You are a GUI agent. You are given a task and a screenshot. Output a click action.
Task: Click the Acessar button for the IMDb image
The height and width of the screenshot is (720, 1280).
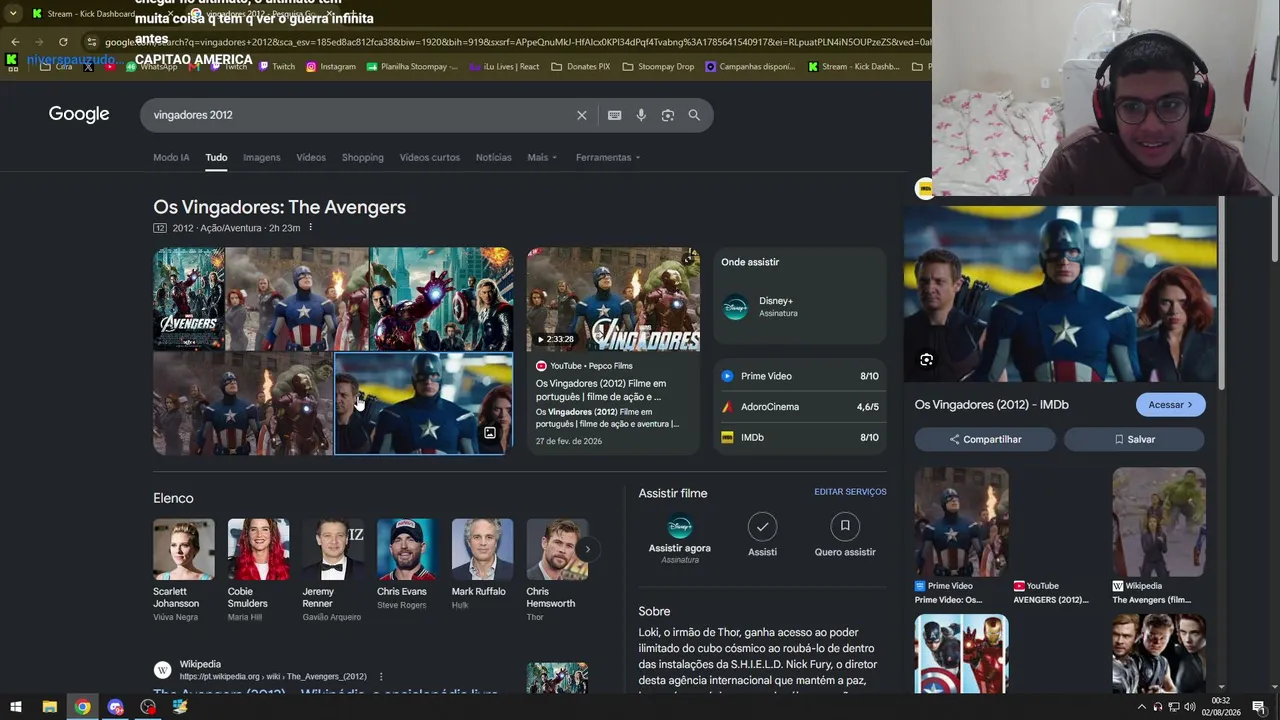tap(1170, 405)
